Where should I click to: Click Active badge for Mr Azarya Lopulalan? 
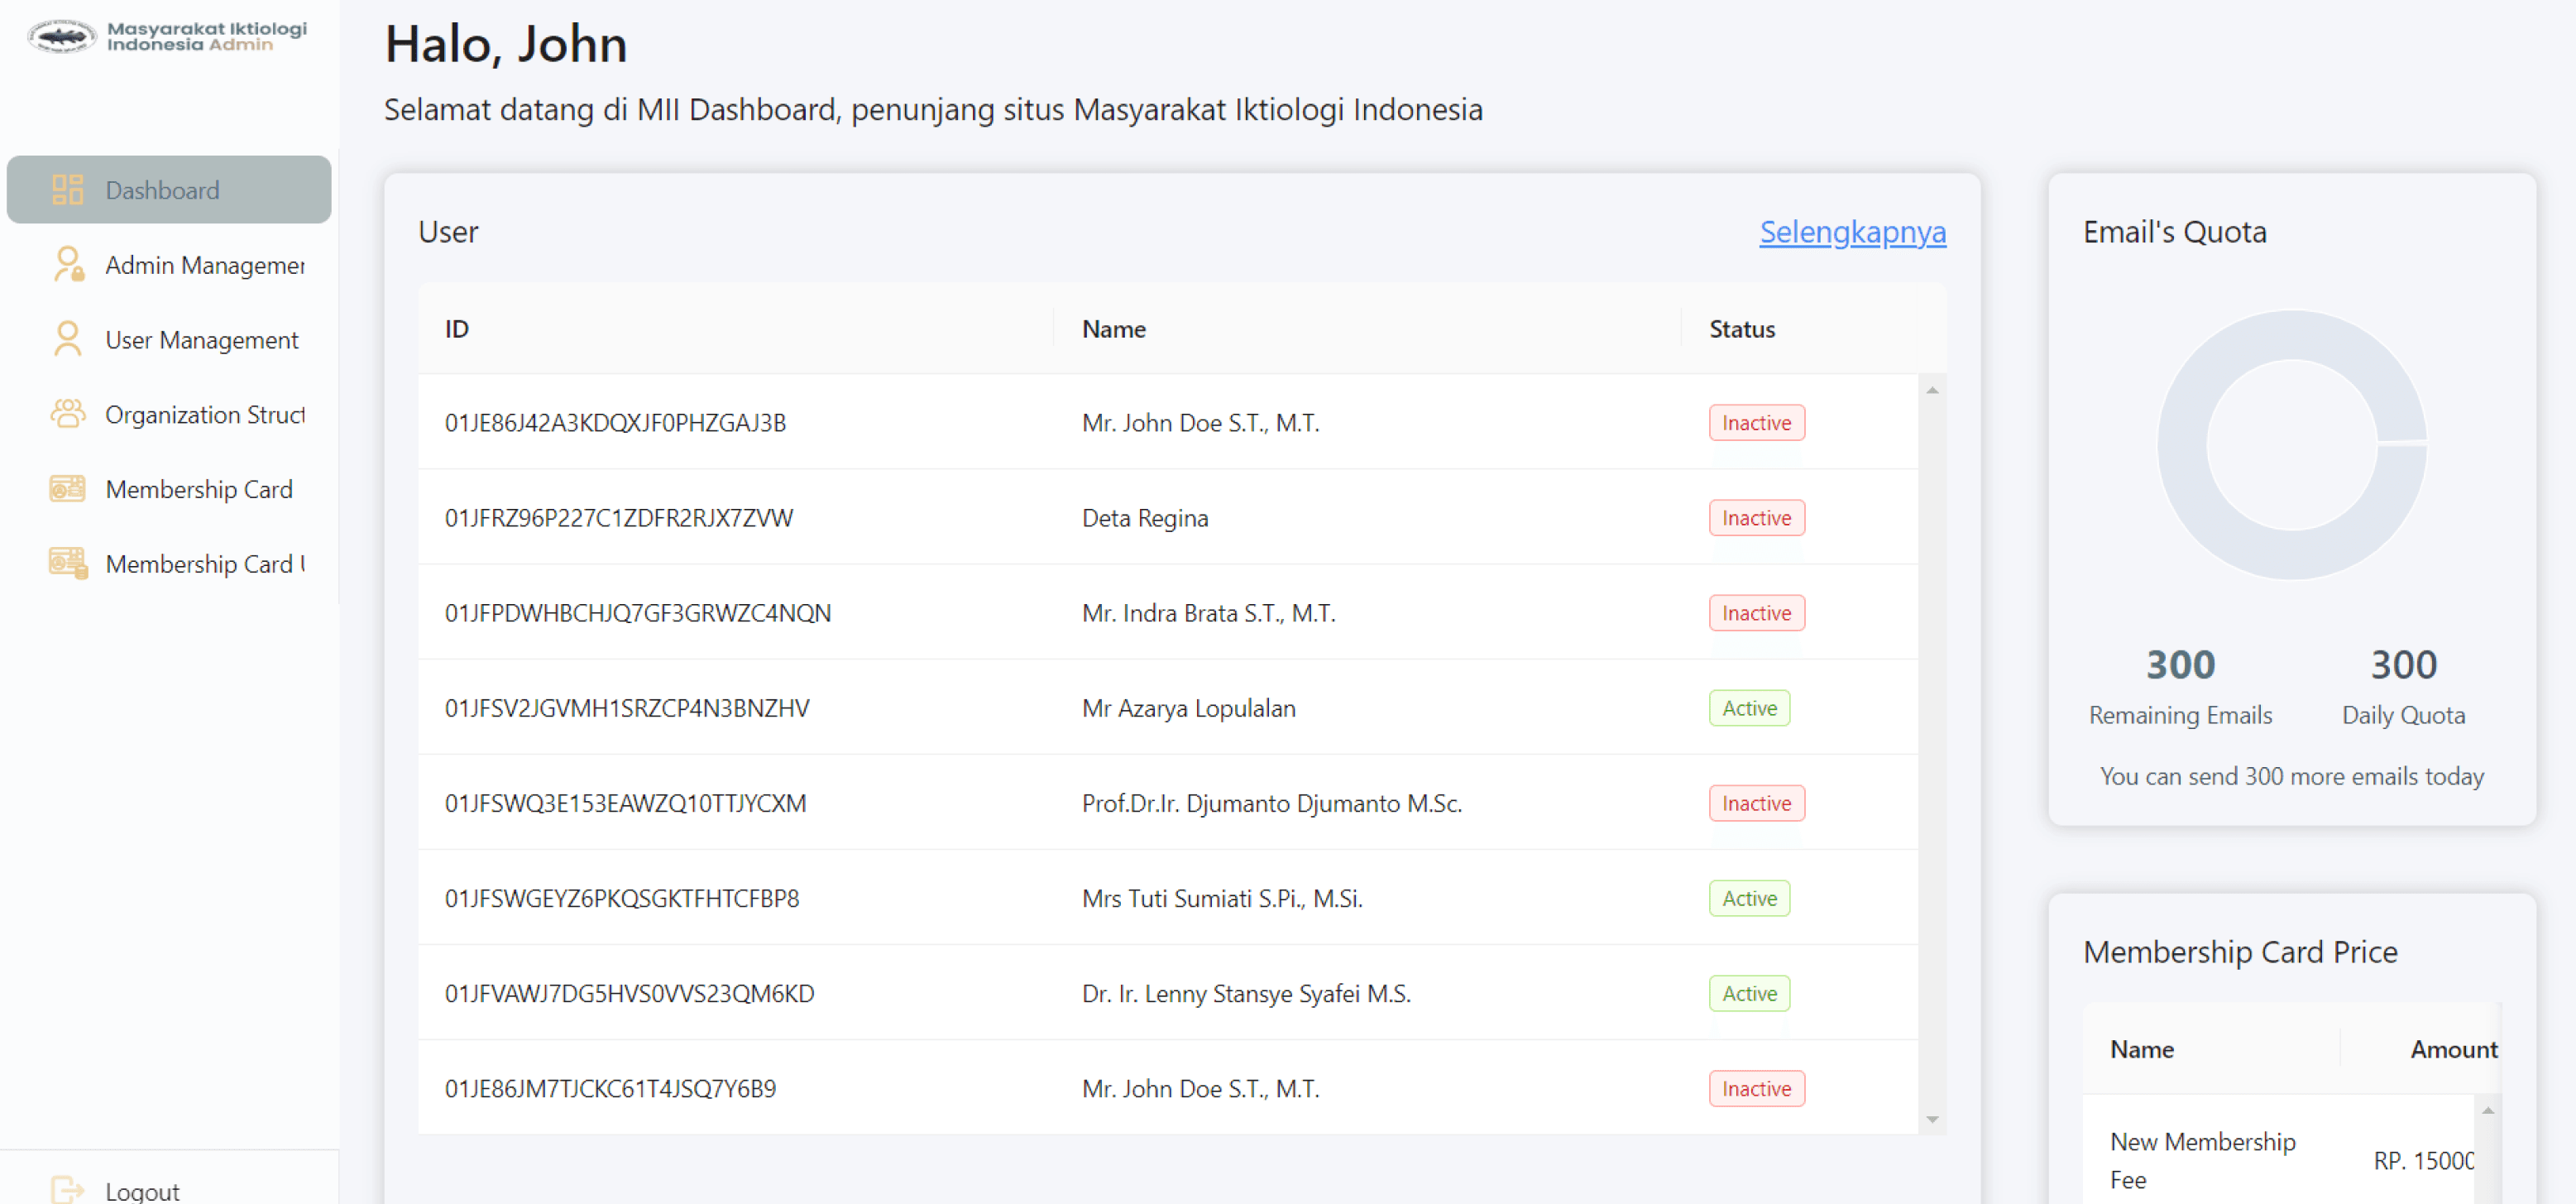tap(1748, 708)
